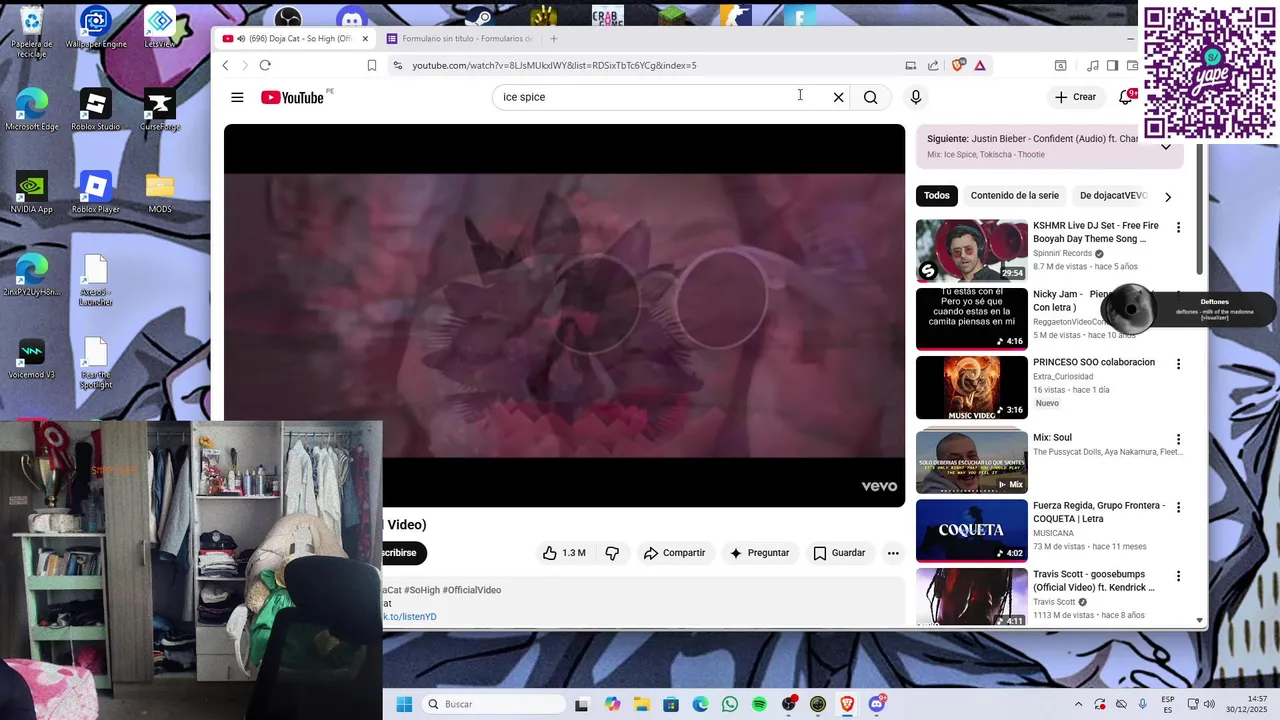Open Voicemod V3 desktop shortcut
This screenshot has width=1280, height=720.
[x=31, y=359]
